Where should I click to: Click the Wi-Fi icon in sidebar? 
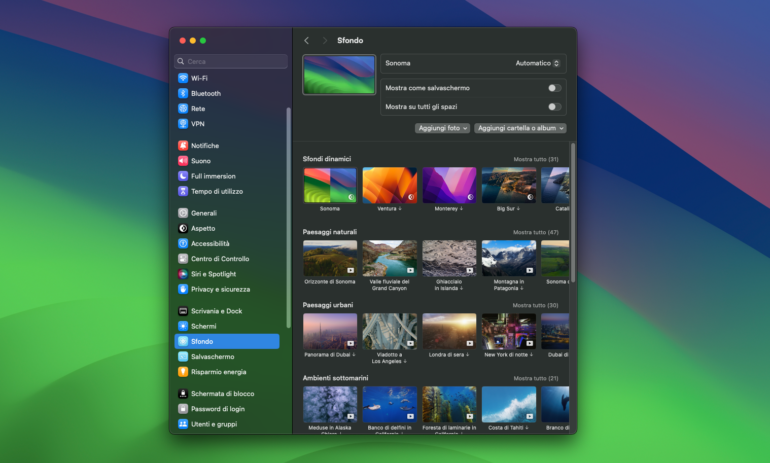183,78
